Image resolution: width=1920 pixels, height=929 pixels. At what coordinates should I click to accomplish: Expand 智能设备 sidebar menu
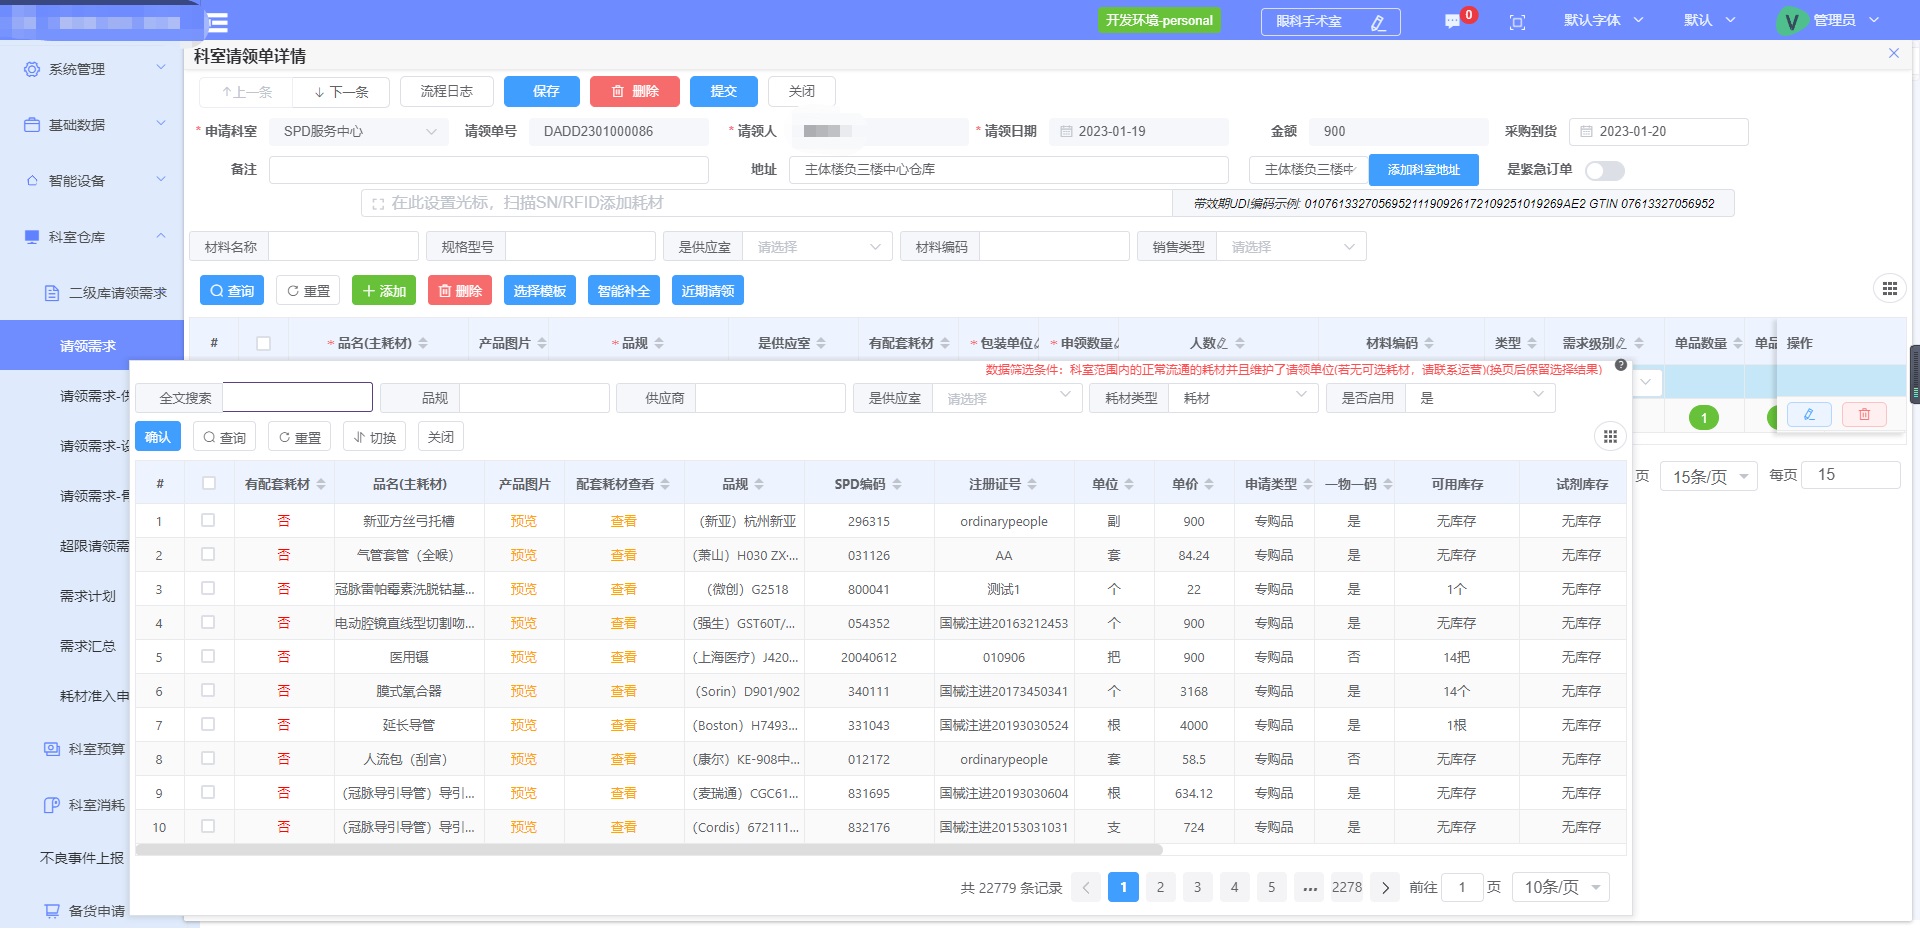pyautogui.click(x=92, y=181)
